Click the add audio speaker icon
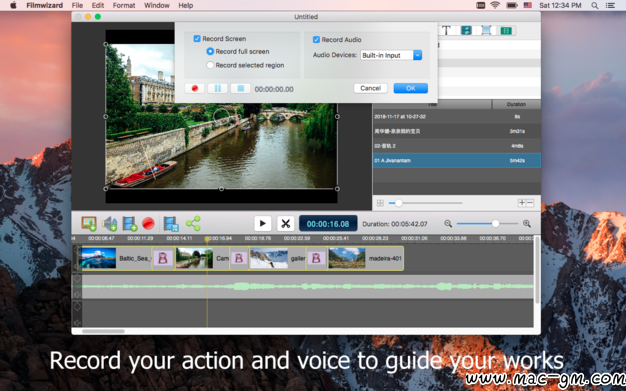This screenshot has height=391, width=626. point(109,224)
